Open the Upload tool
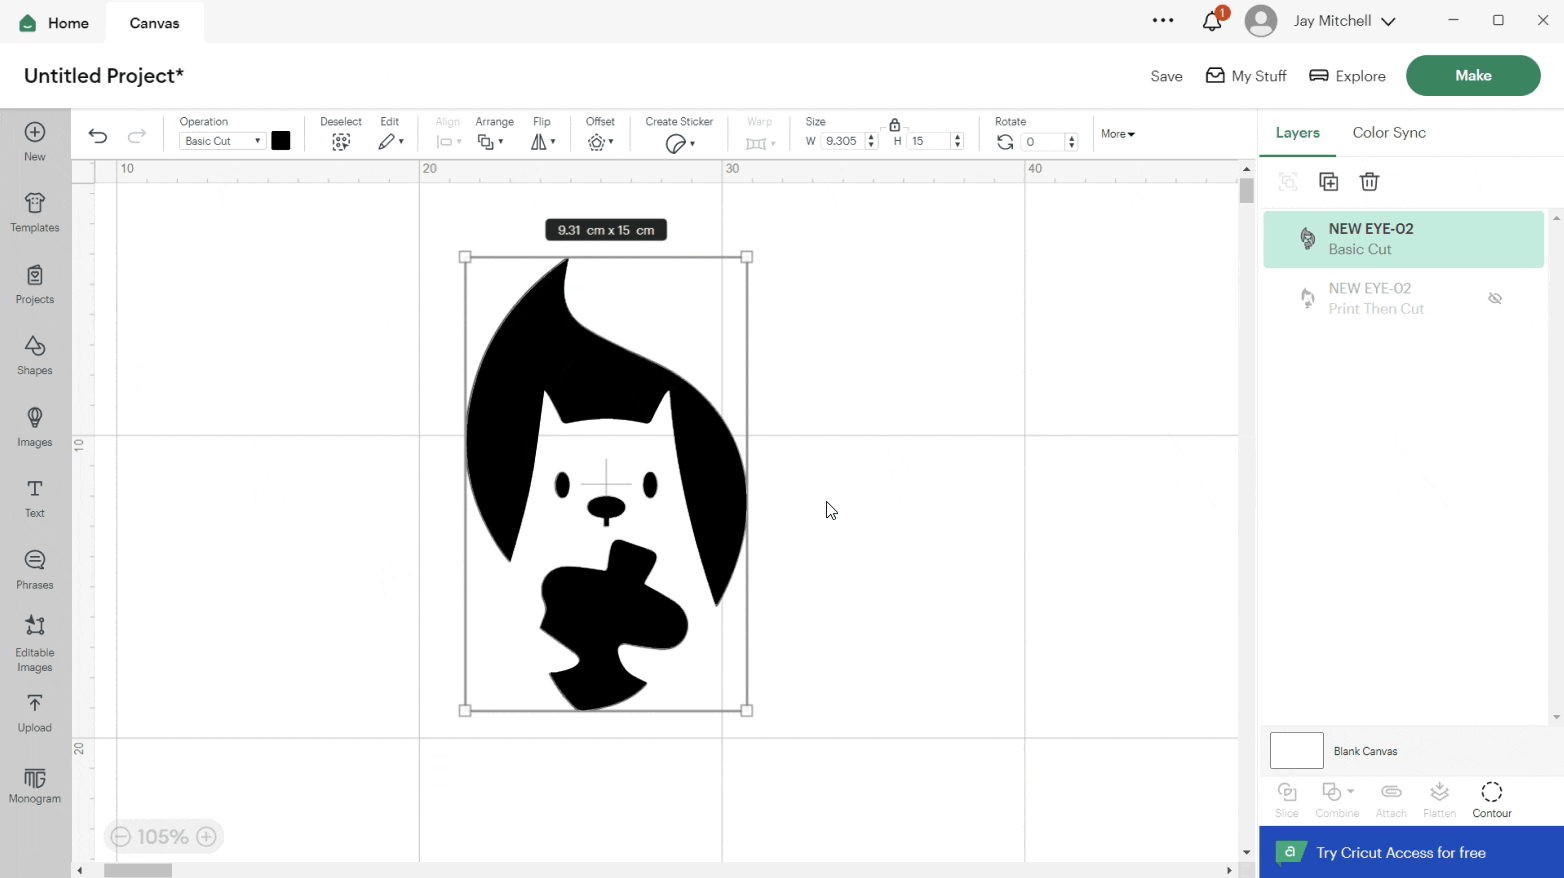Screen dimensions: 1564x878 click(34, 713)
